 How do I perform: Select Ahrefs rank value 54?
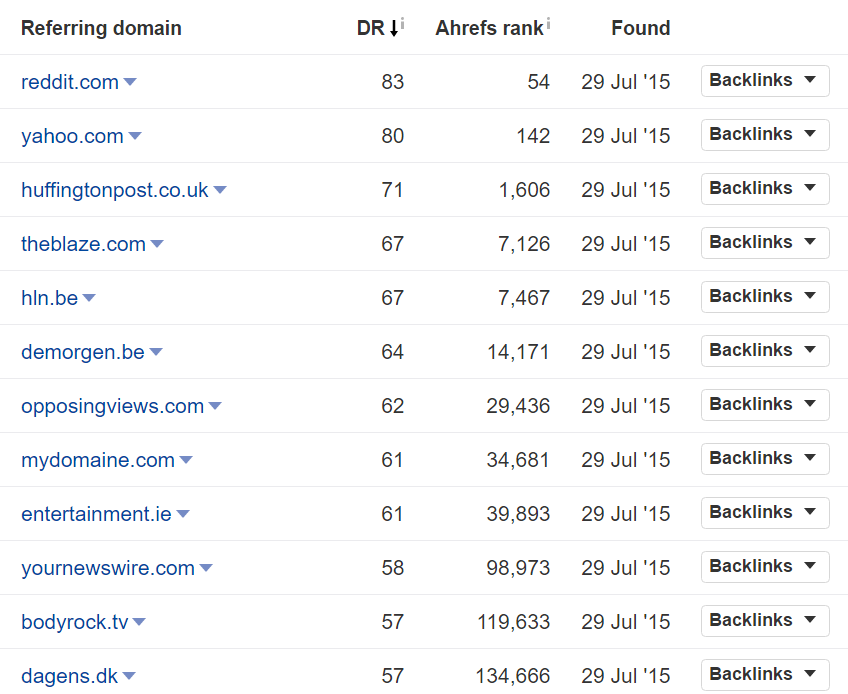click(539, 82)
